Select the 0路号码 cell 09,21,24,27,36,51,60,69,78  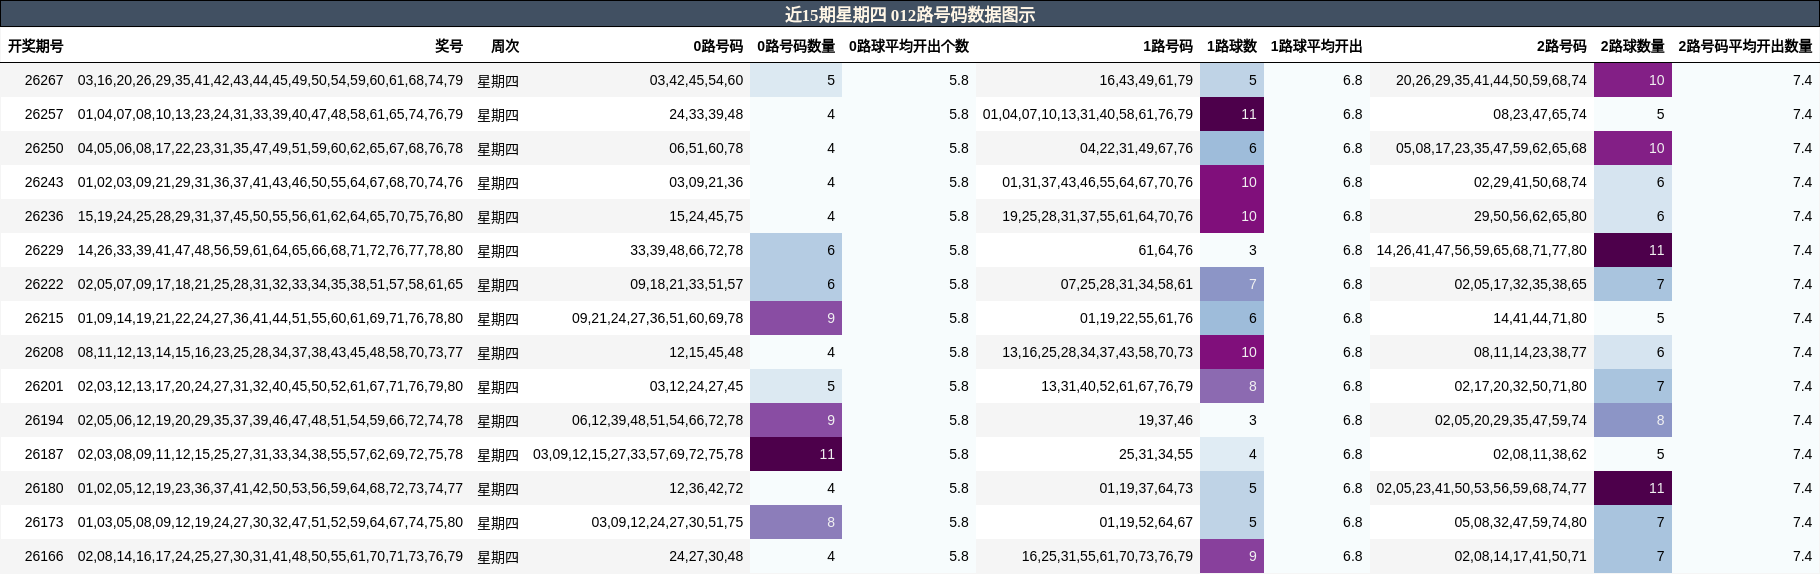658,318
